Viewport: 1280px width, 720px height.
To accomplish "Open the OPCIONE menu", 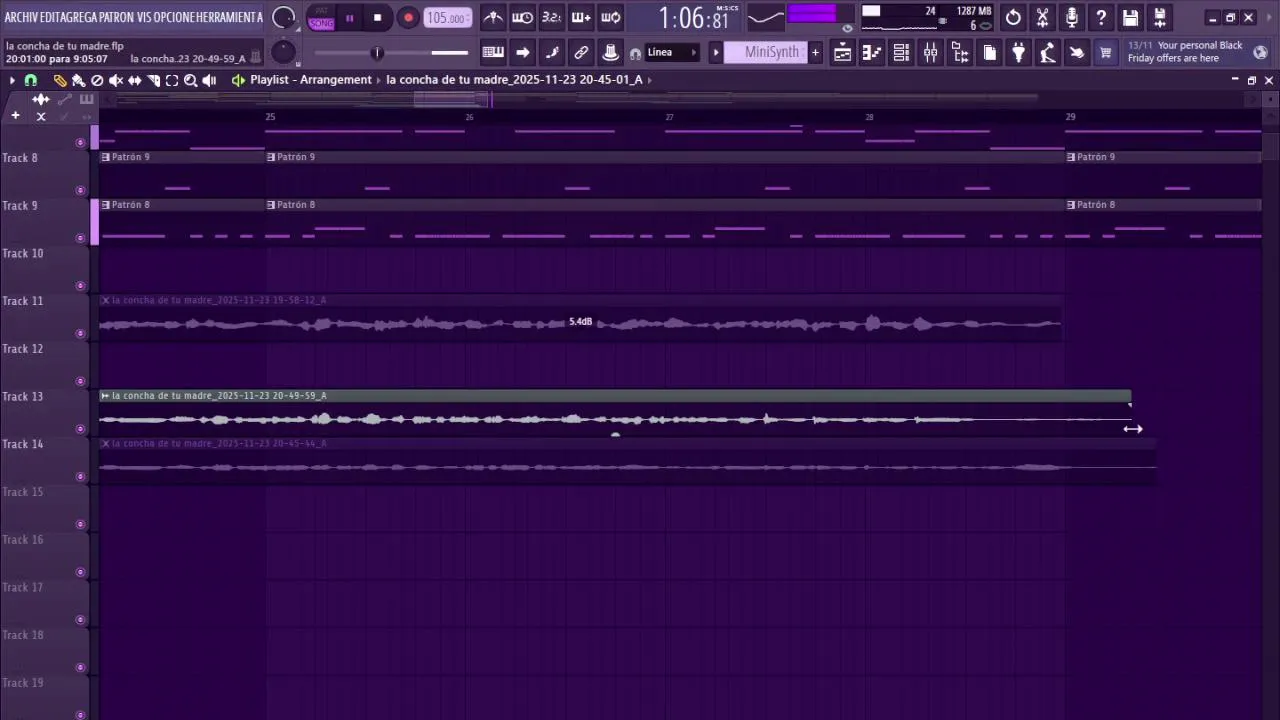I will (x=173, y=17).
